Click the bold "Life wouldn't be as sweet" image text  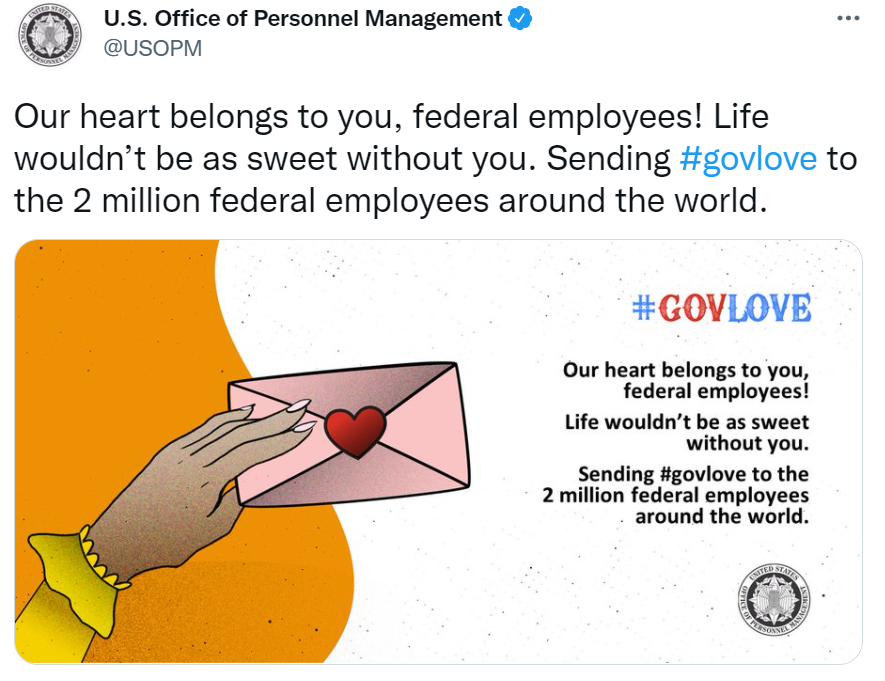pyautogui.click(x=687, y=422)
